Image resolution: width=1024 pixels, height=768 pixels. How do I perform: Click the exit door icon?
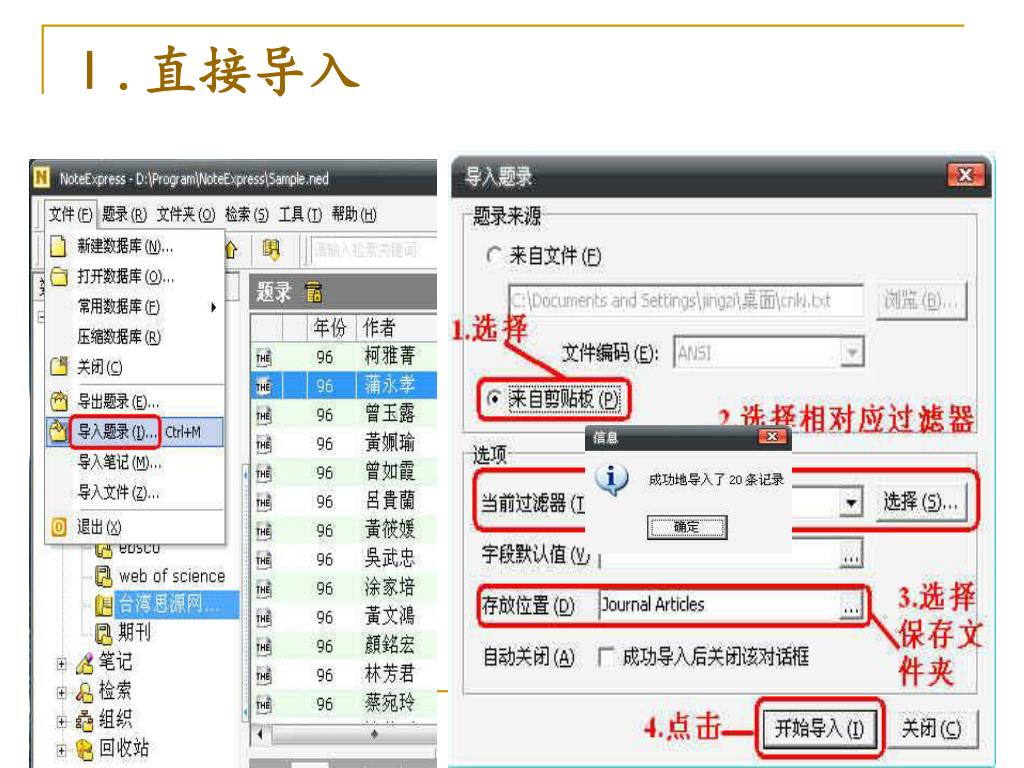[x=59, y=527]
